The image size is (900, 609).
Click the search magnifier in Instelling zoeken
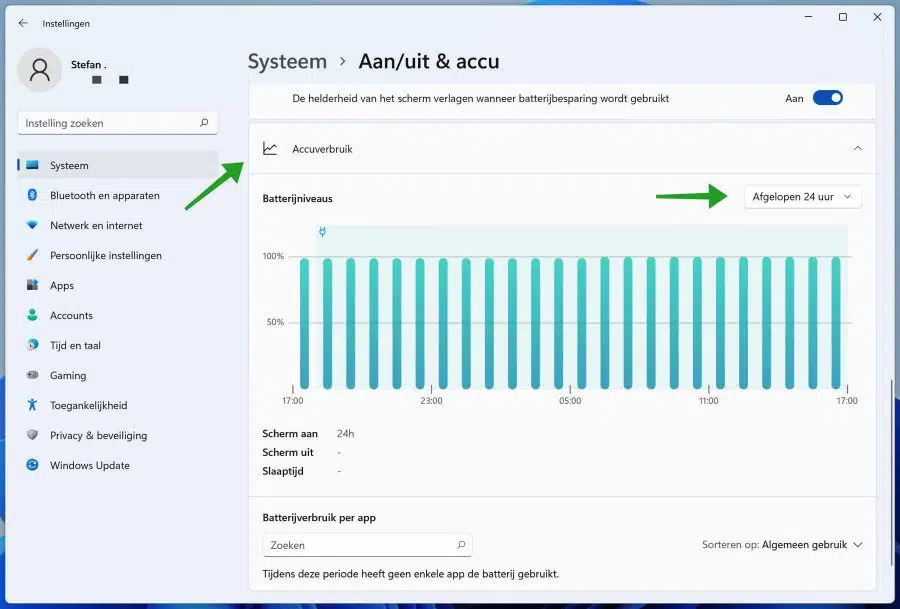pos(204,123)
